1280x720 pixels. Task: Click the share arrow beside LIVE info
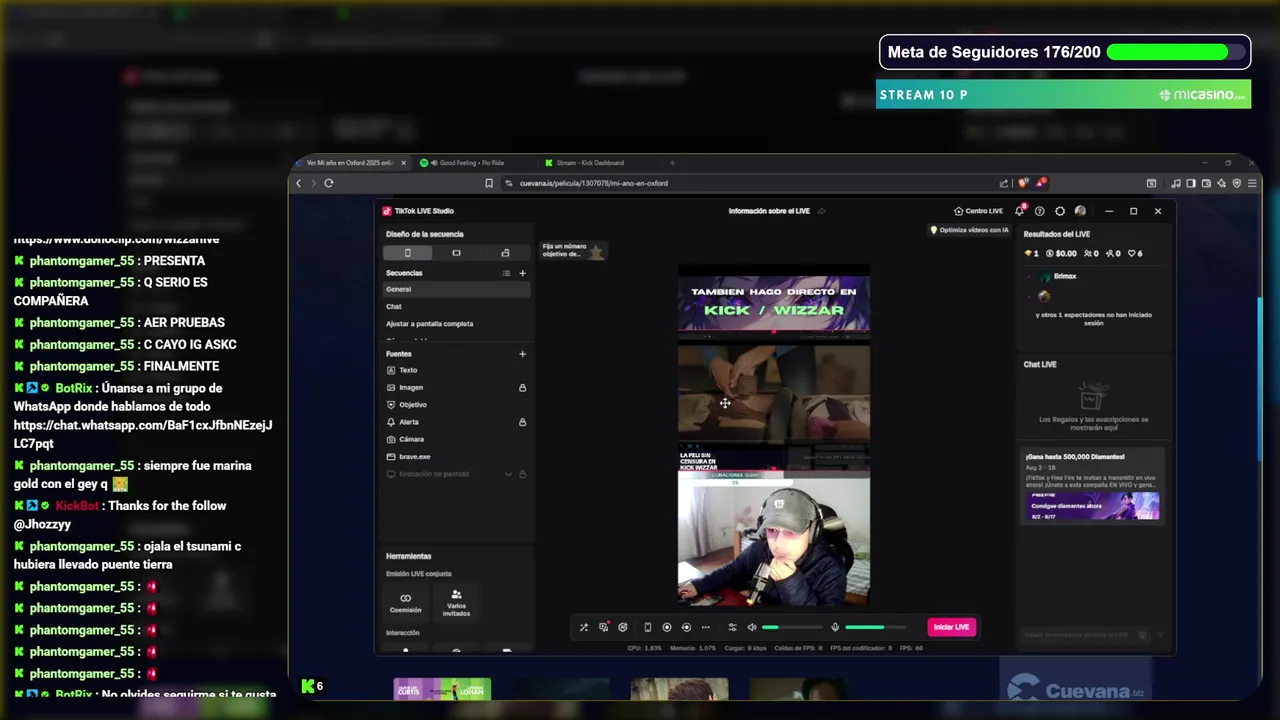(821, 211)
